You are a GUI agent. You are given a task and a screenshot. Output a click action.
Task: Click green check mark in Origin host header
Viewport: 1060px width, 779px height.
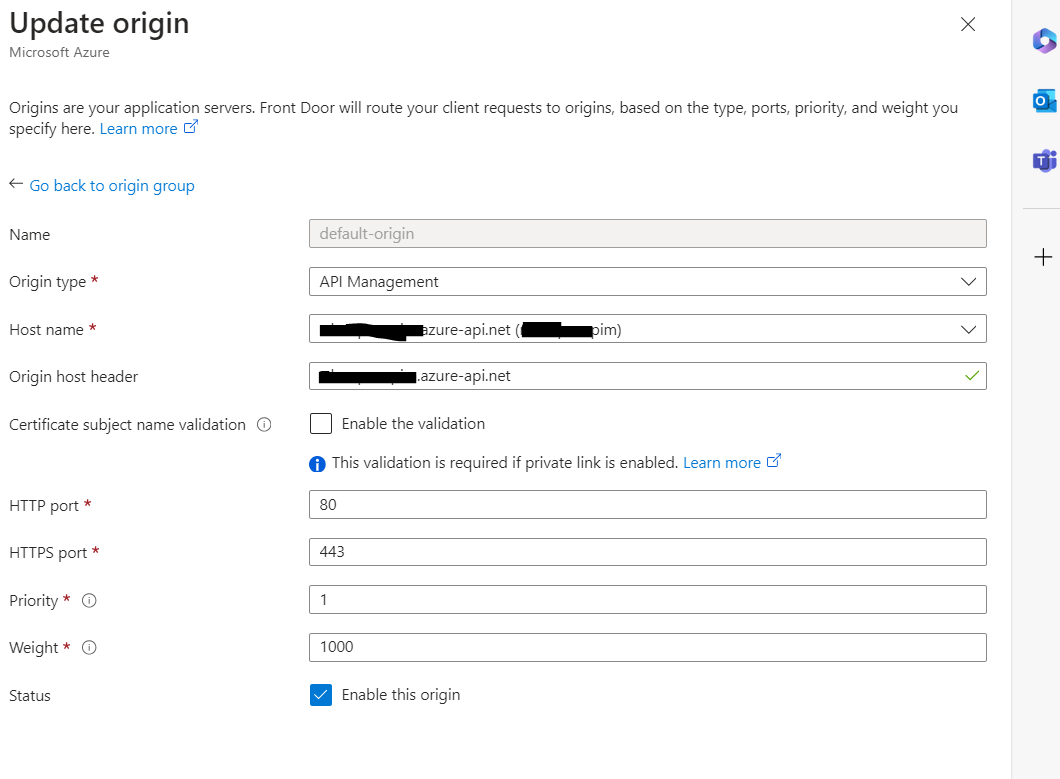pos(971,376)
